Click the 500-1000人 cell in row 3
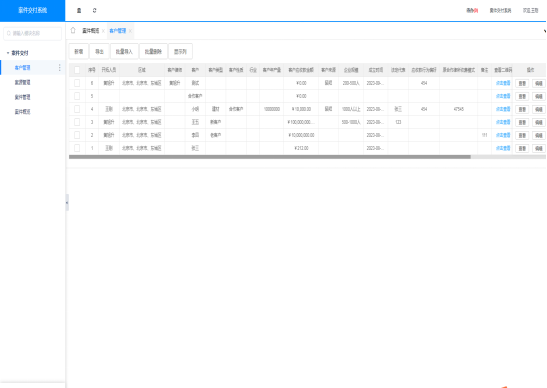The height and width of the screenshot is (388, 547). pos(351,122)
